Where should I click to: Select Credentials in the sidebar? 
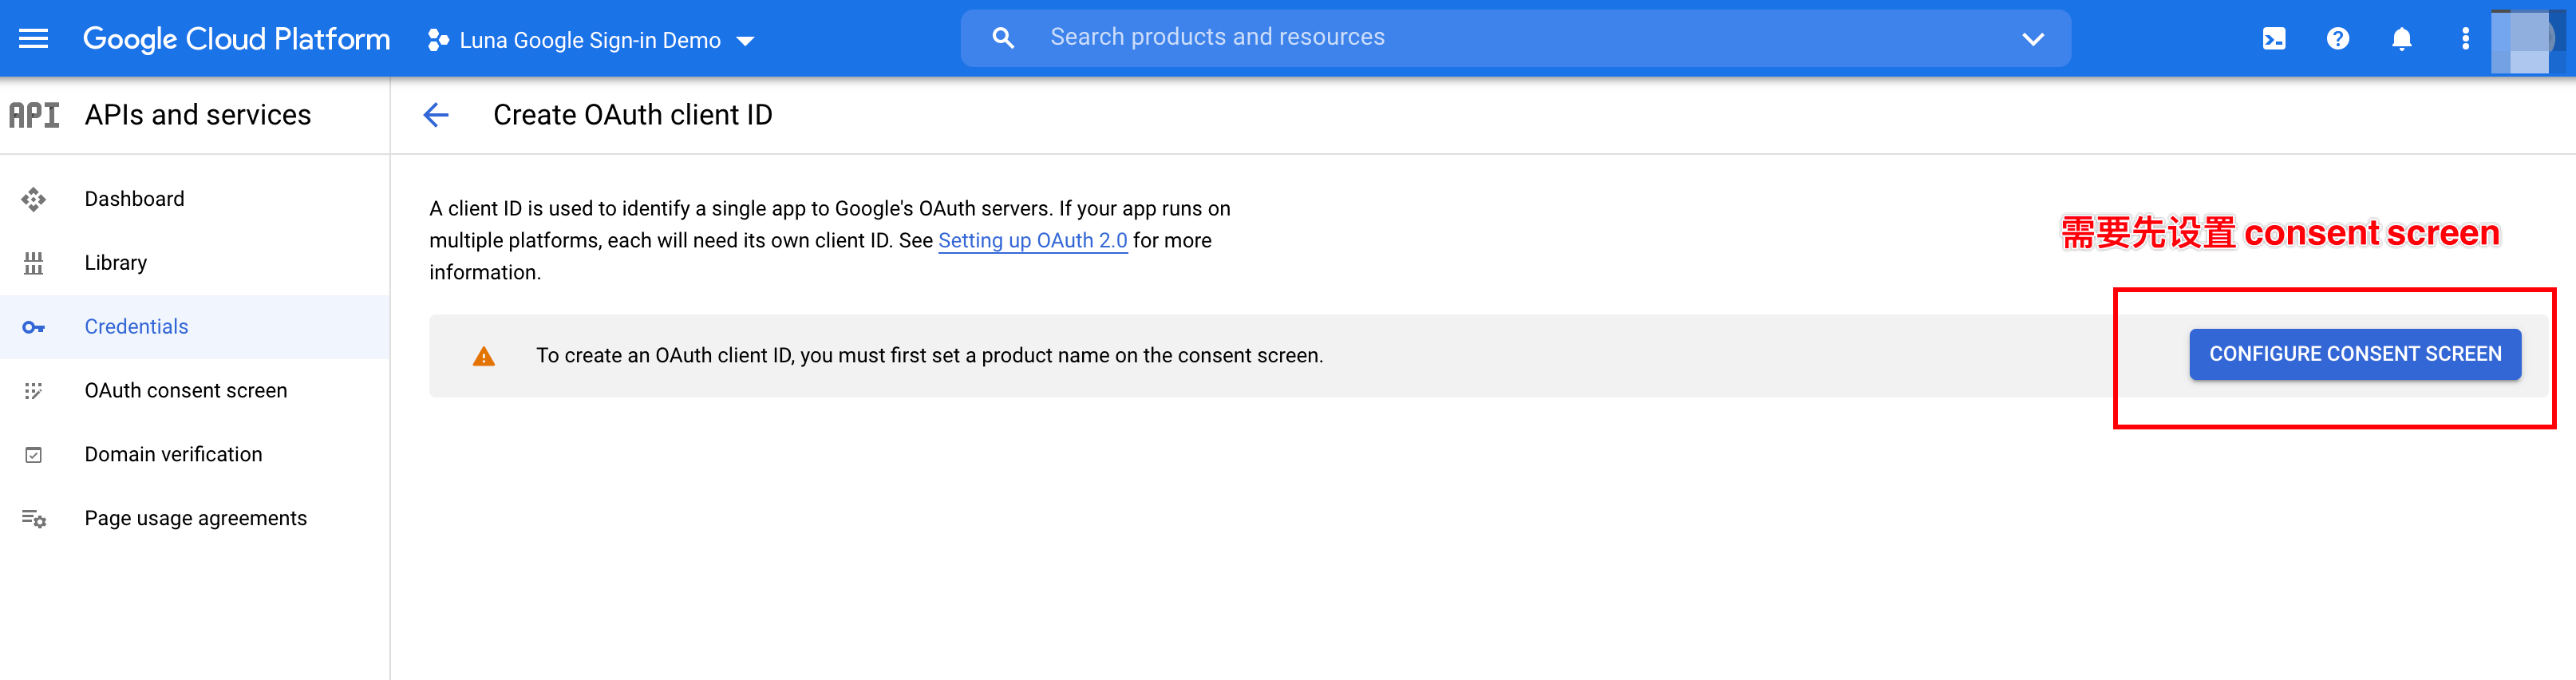click(x=195, y=327)
